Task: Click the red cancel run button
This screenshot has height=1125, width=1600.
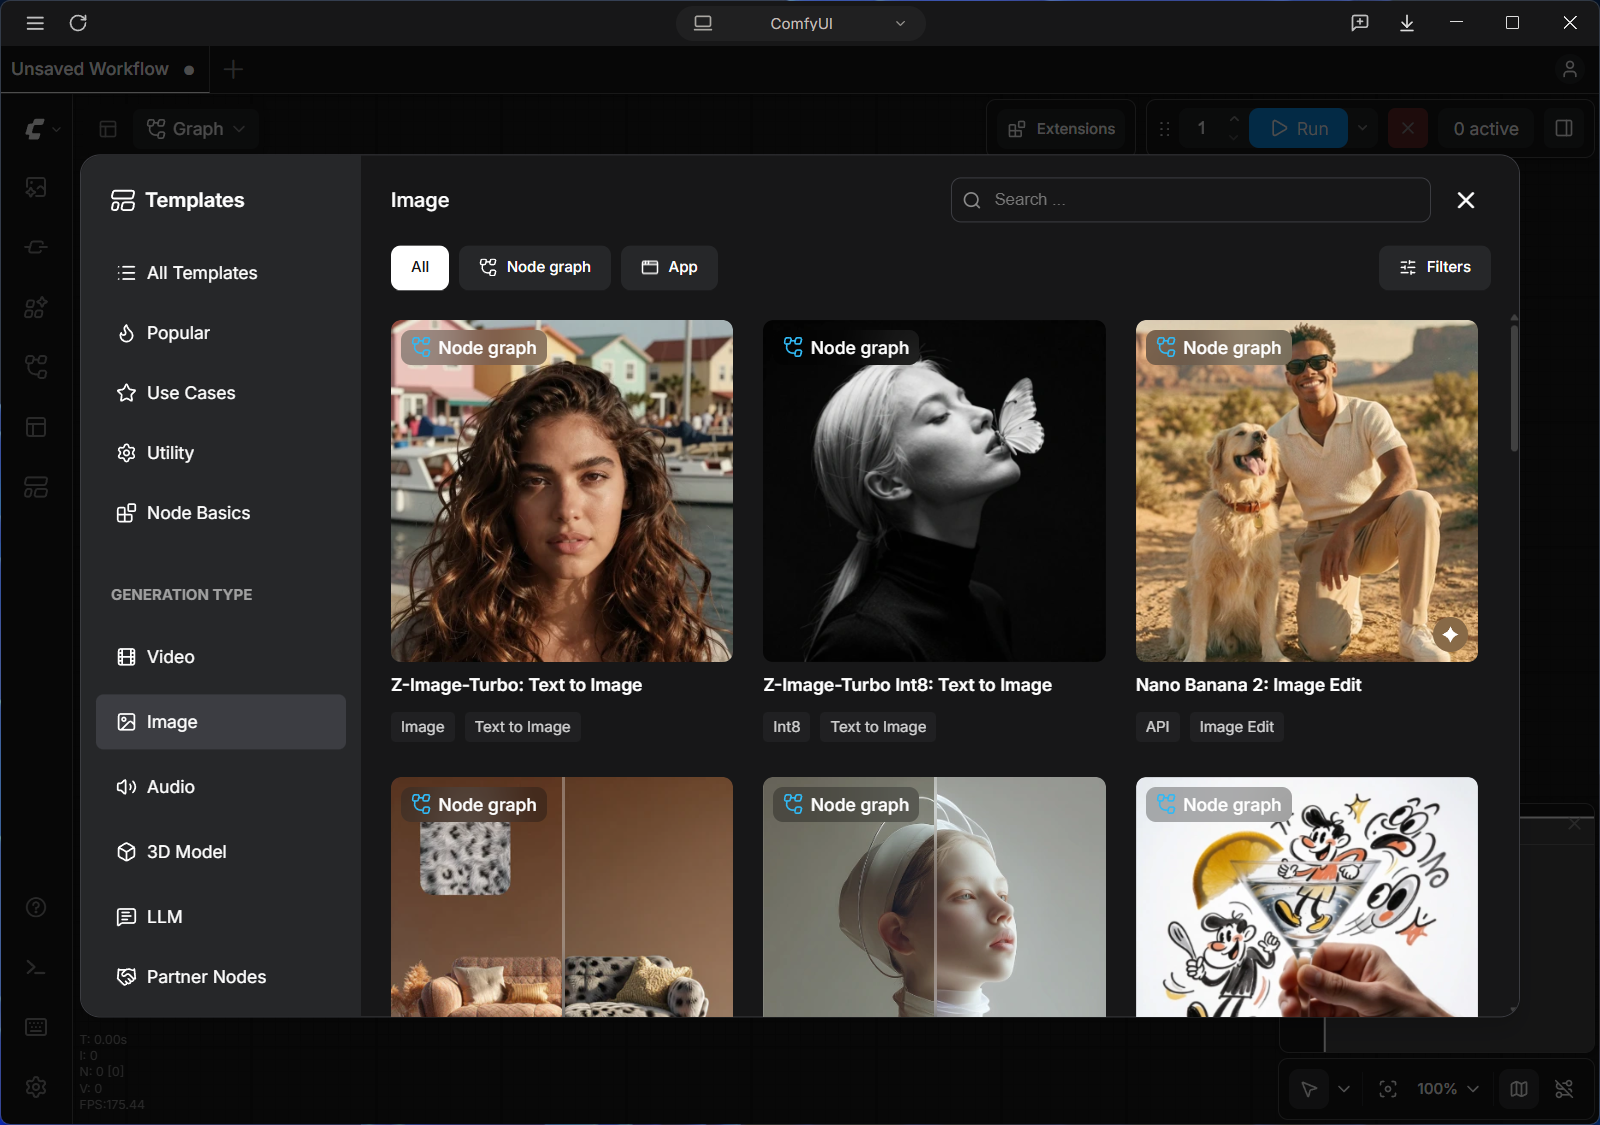Action: 1407,129
